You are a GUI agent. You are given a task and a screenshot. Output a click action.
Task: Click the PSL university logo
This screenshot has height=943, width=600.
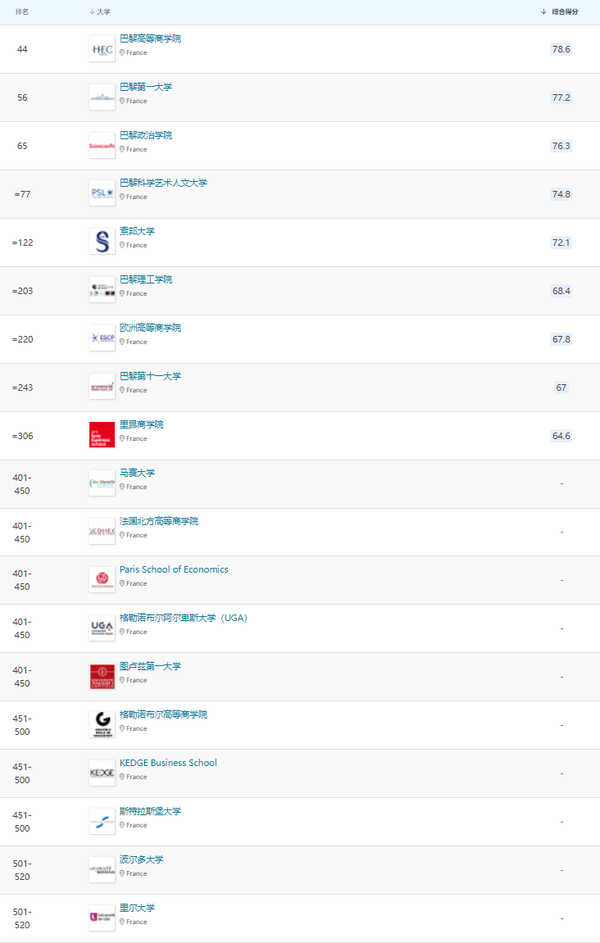[x=102, y=194]
